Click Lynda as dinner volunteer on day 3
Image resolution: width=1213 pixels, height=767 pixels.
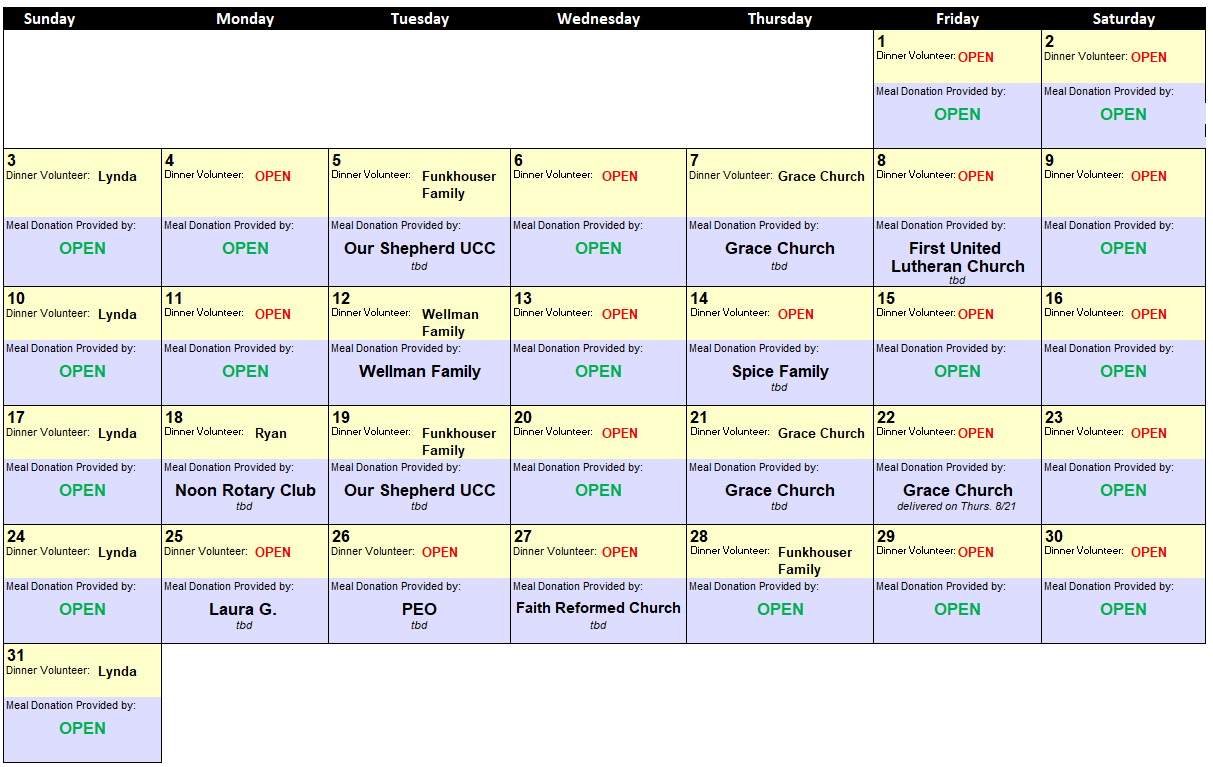tap(117, 176)
